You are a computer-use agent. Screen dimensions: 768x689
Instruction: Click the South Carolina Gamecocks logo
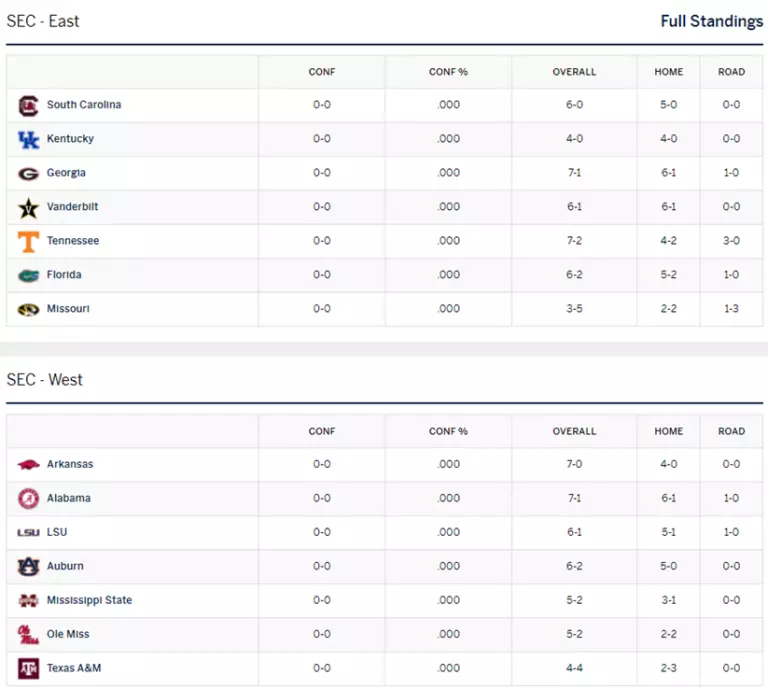pos(28,106)
